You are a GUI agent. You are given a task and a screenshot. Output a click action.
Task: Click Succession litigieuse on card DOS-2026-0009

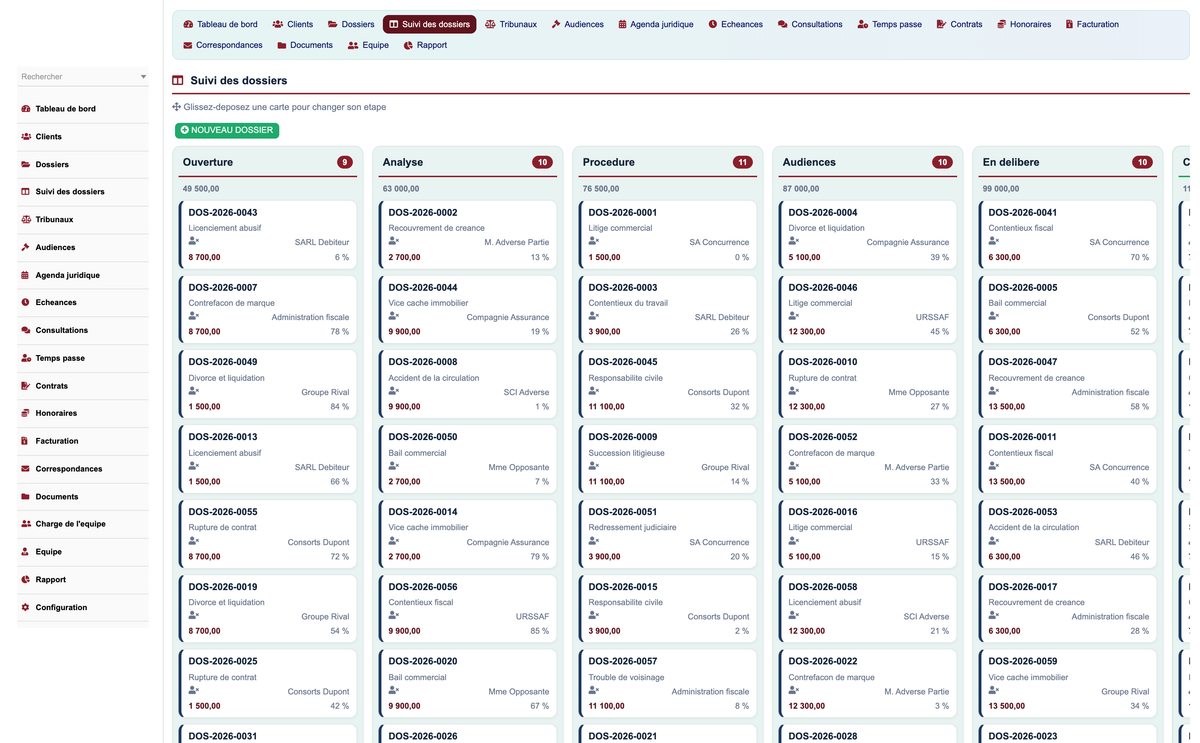click(627, 453)
